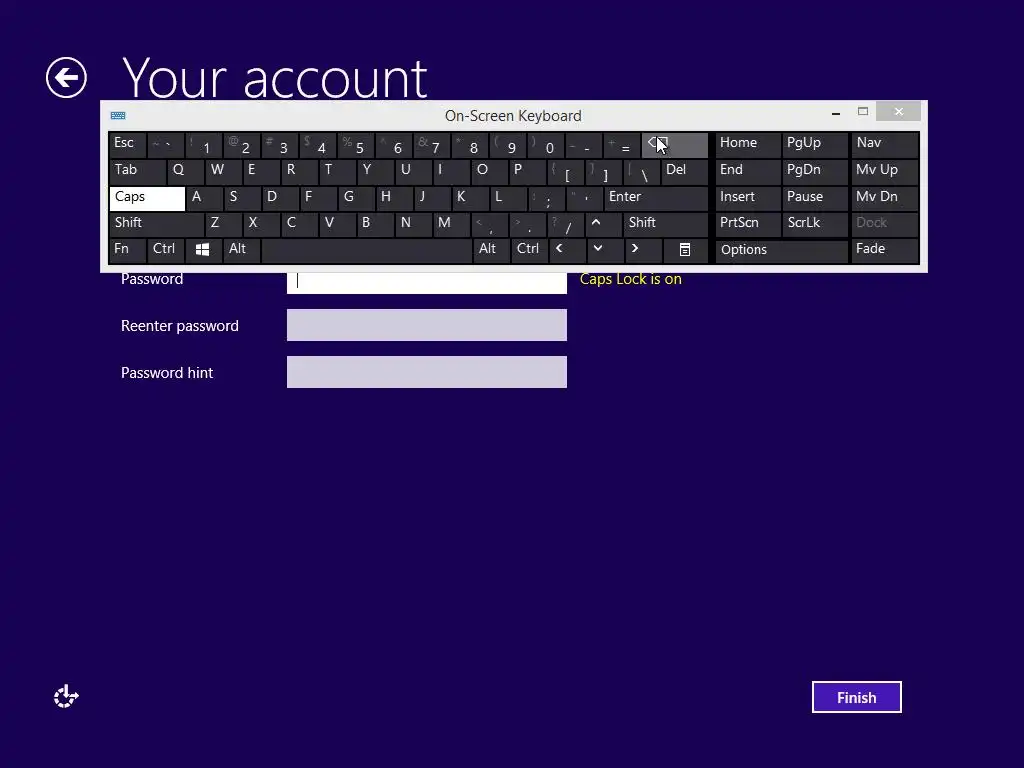The image size is (1024, 768).
Task: Tap the spacebar key
Action: [x=366, y=250]
